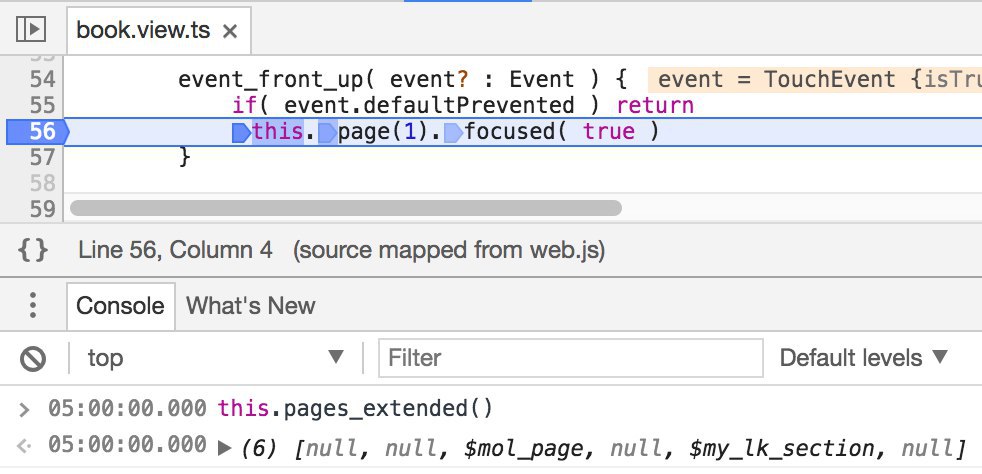Click 'defaultPrevented' on line 55
This screenshot has height=474, width=982.
[x=468, y=105]
